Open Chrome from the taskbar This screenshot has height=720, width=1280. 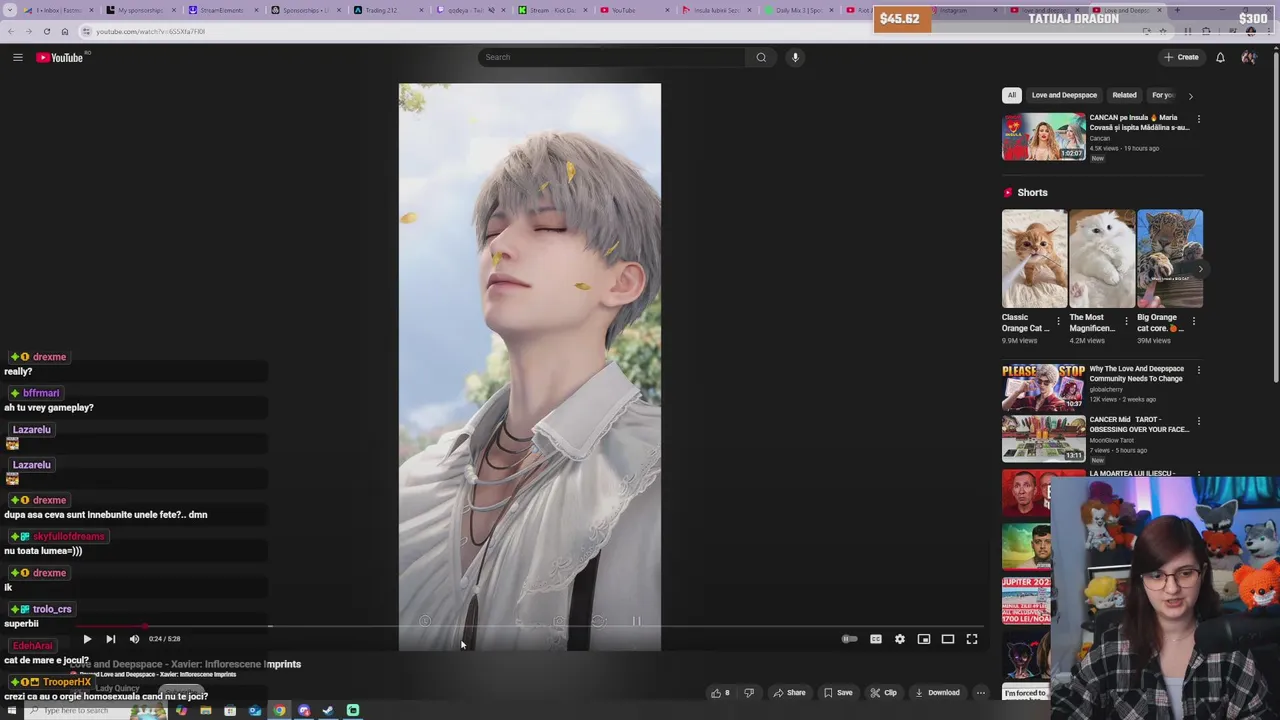tap(279, 711)
